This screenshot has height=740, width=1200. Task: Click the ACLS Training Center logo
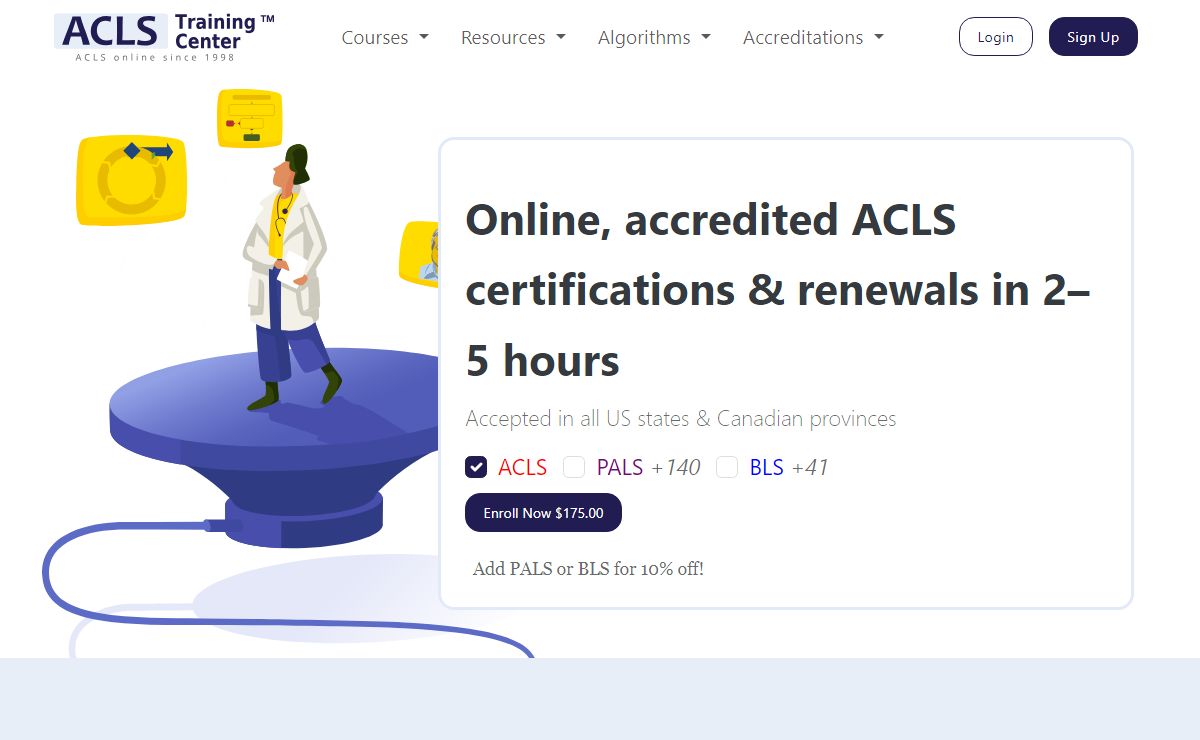(164, 37)
